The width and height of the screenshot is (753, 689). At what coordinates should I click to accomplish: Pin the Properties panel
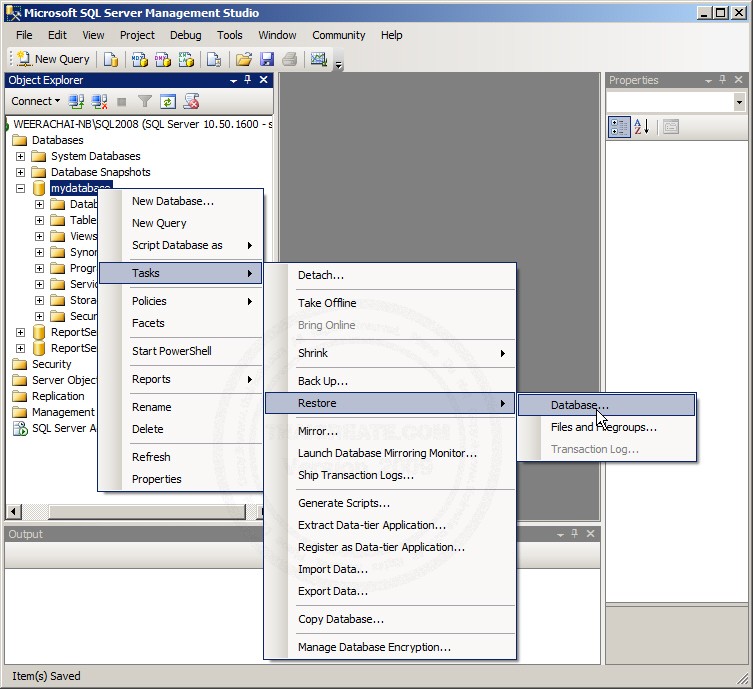point(723,80)
